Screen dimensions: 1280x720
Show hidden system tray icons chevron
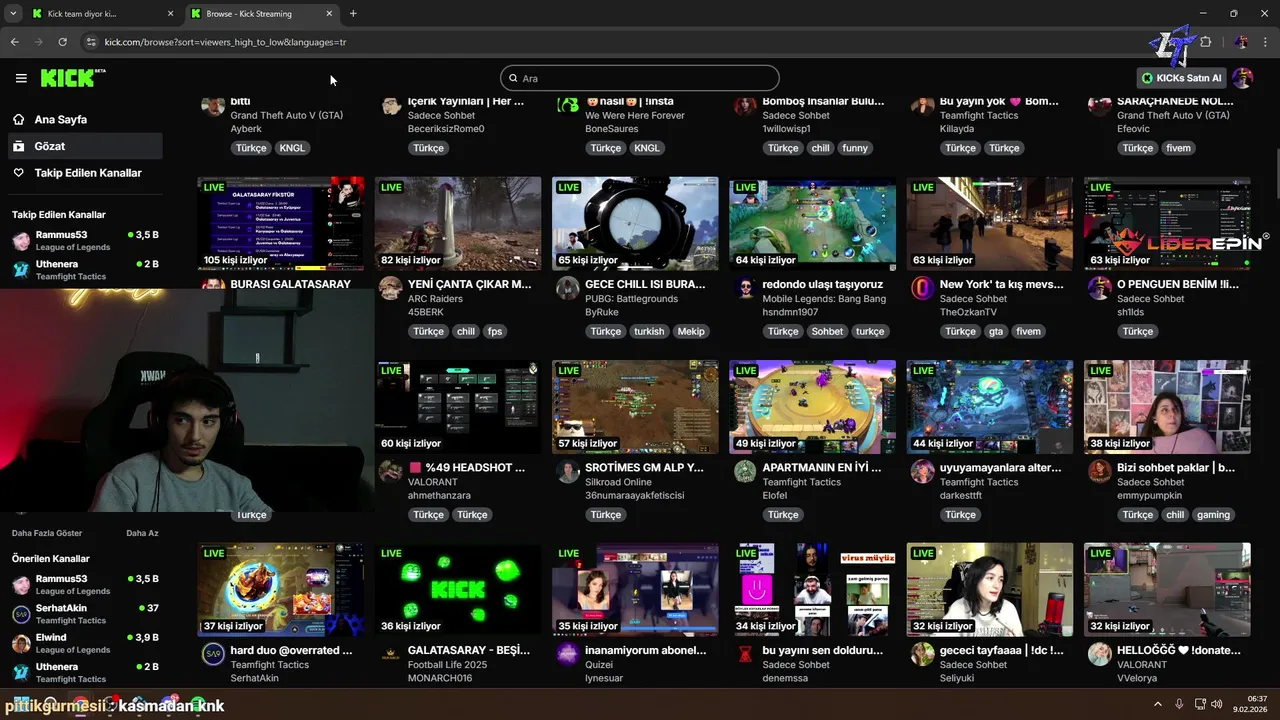[x=1157, y=704]
